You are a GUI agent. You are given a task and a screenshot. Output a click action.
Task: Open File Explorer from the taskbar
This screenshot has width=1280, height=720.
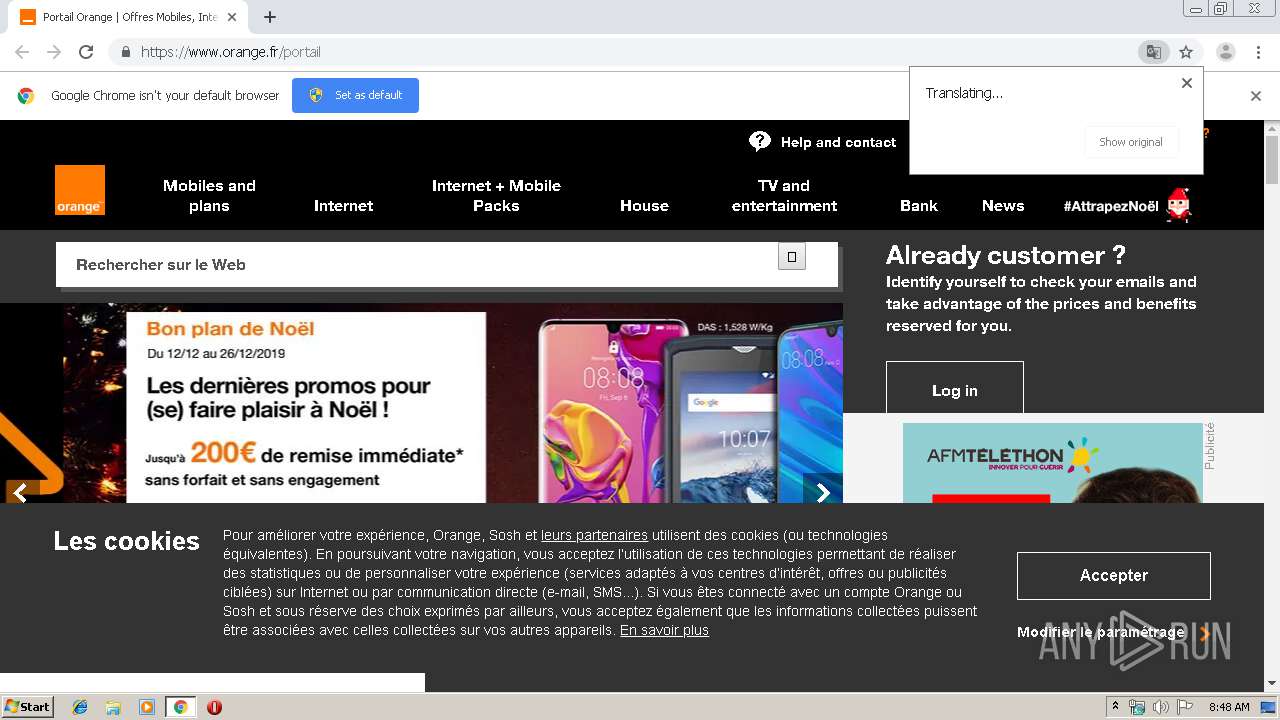tap(113, 707)
